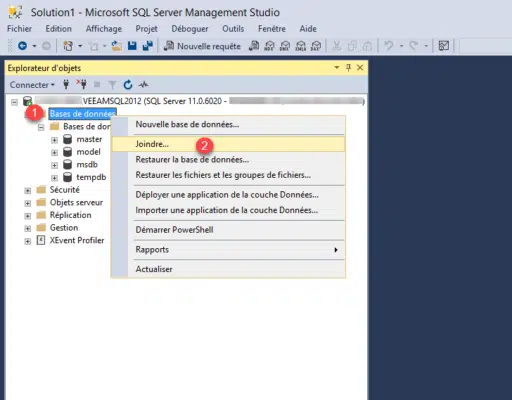This screenshot has height=400, width=512.
Task: Expand the master database node
Action: point(54,140)
